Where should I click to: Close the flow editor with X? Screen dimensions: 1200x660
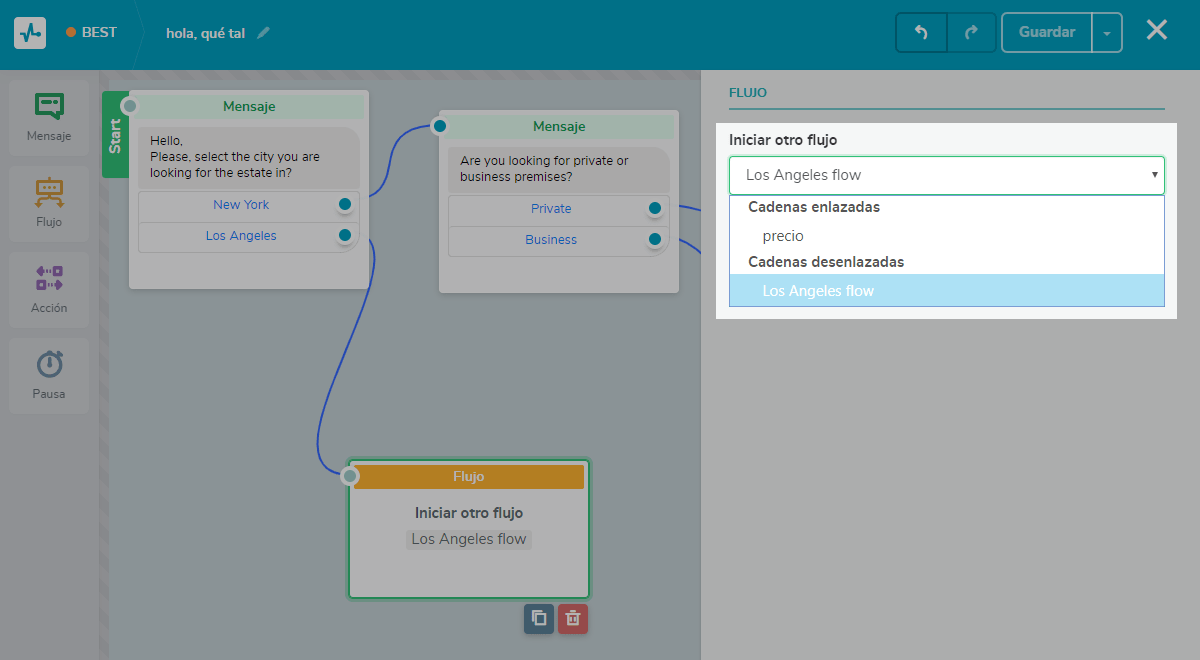(1156, 30)
